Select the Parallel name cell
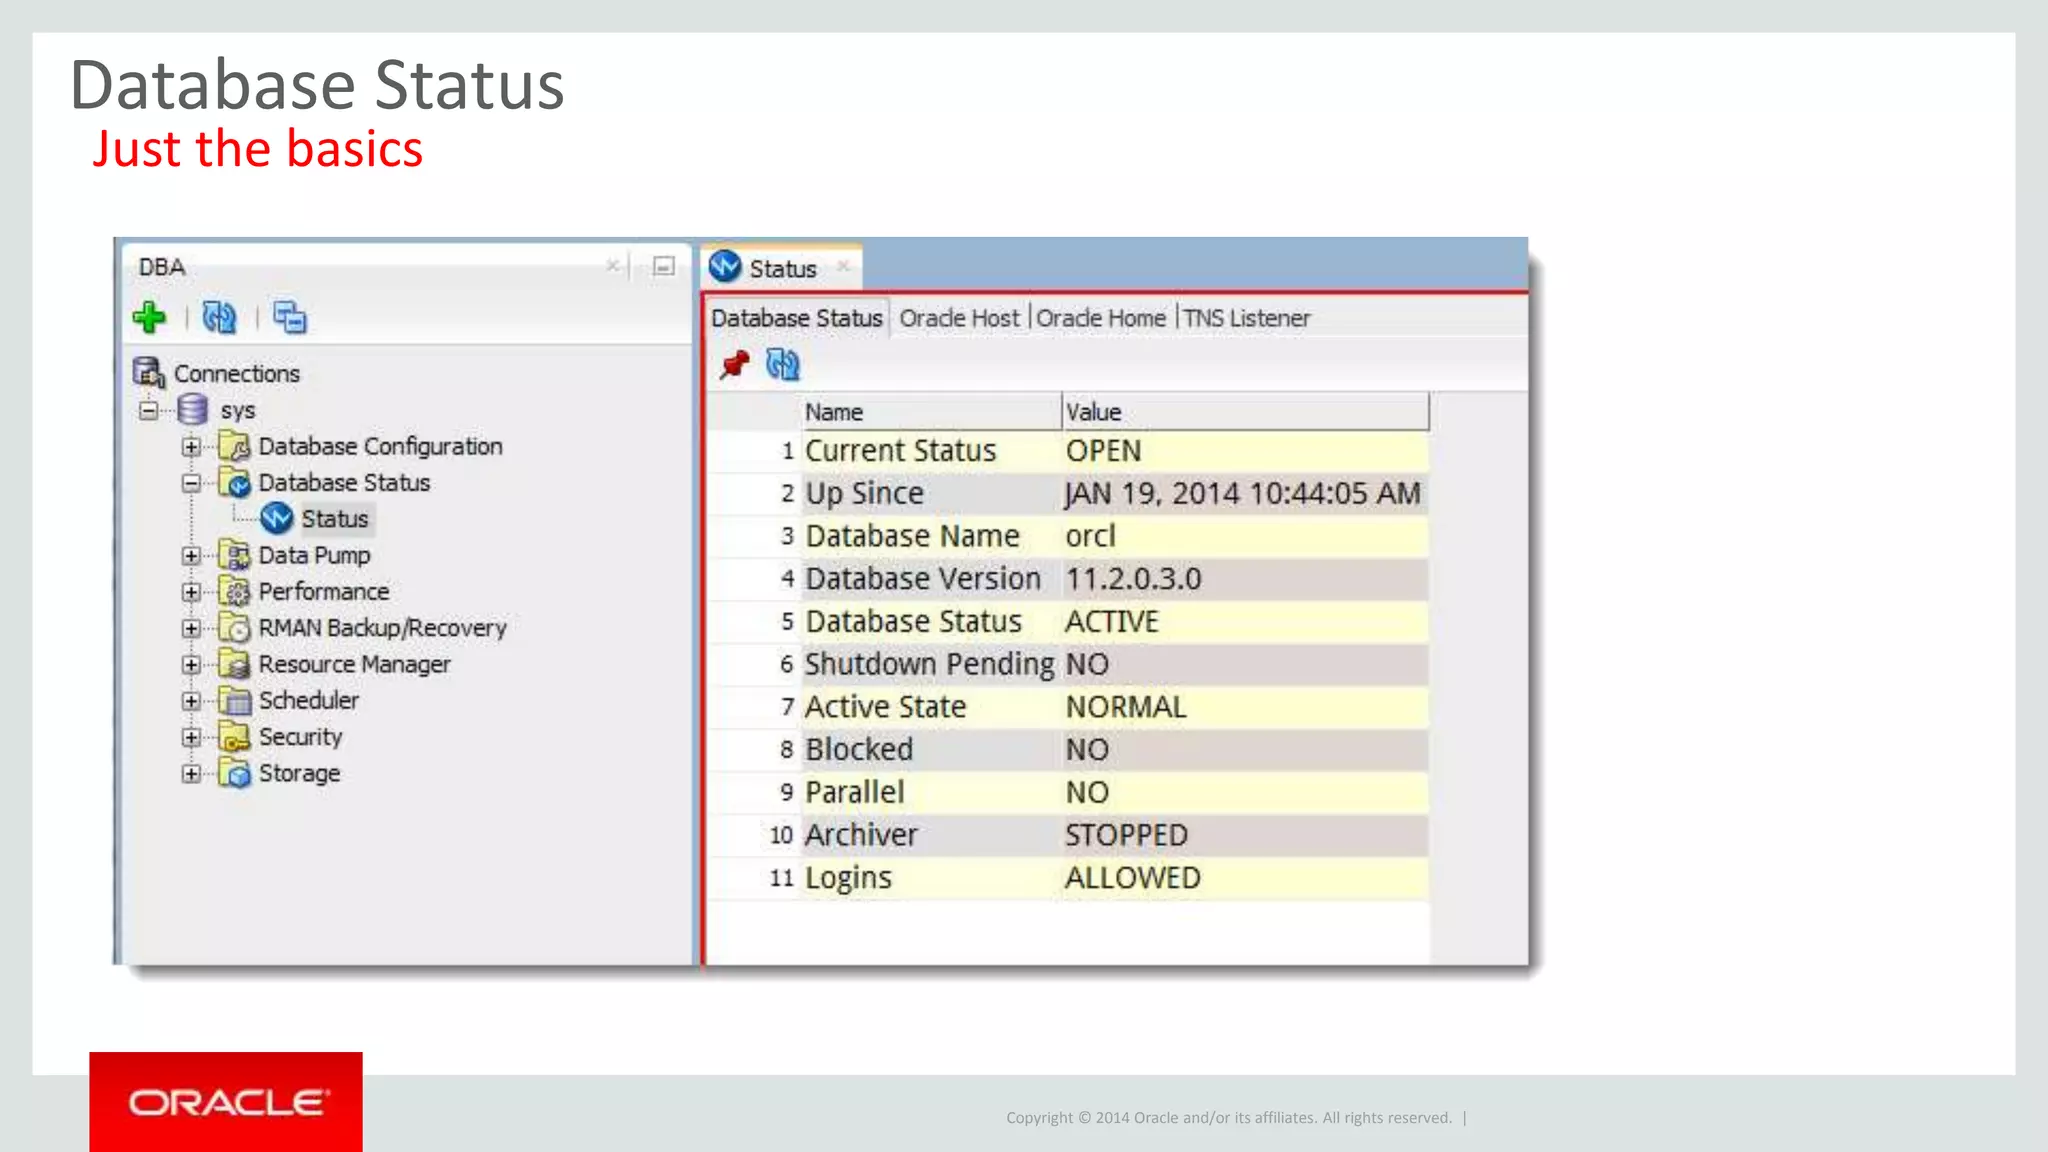 930,793
